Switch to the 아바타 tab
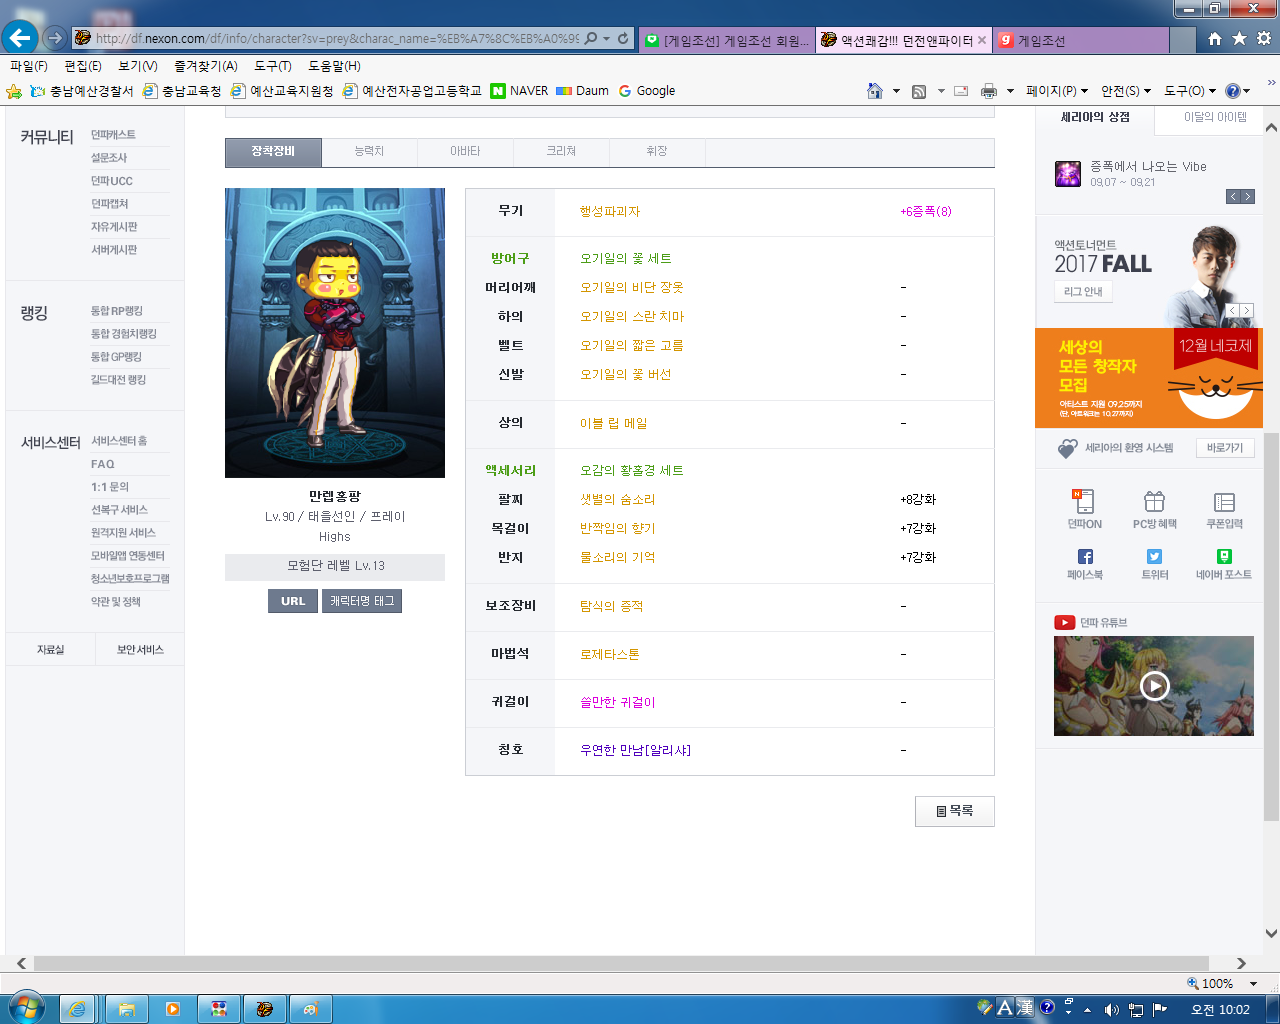The image size is (1280, 1024). pos(465,151)
